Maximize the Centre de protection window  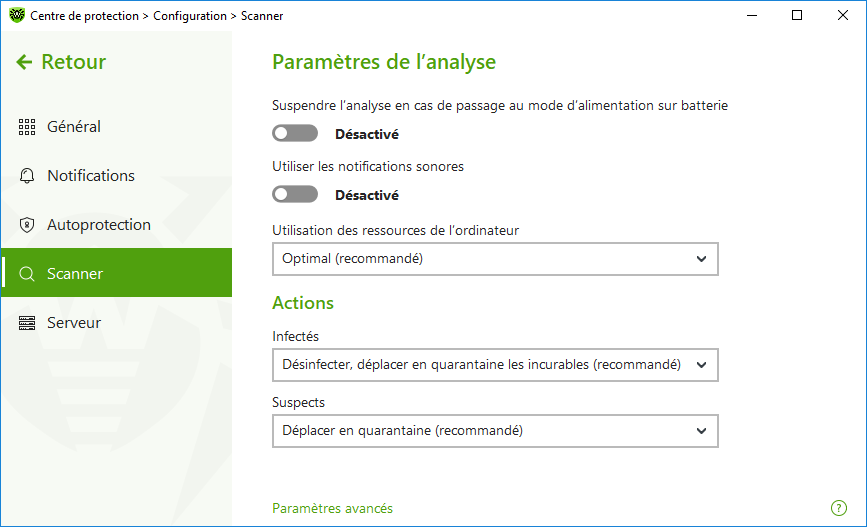pyautogui.click(x=797, y=15)
